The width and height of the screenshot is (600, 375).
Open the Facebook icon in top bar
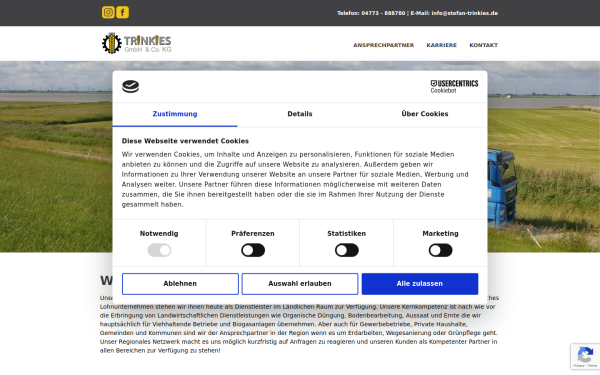(x=122, y=12)
